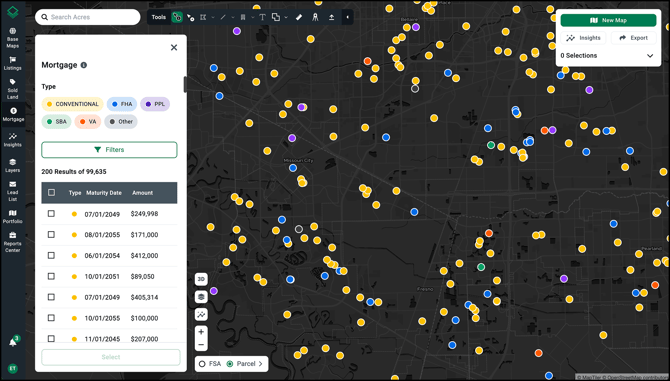Image resolution: width=670 pixels, height=381 pixels.
Task: Select the active green info-select tool
Action: point(177,17)
